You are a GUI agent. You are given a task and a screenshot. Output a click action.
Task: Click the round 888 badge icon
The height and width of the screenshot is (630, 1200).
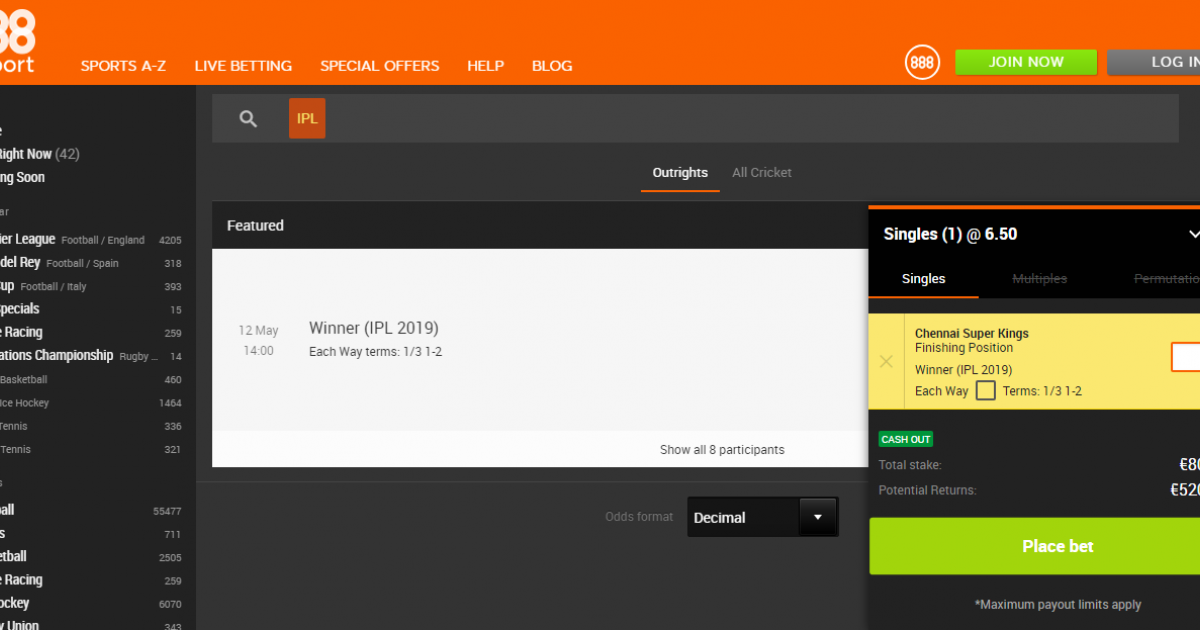point(922,62)
